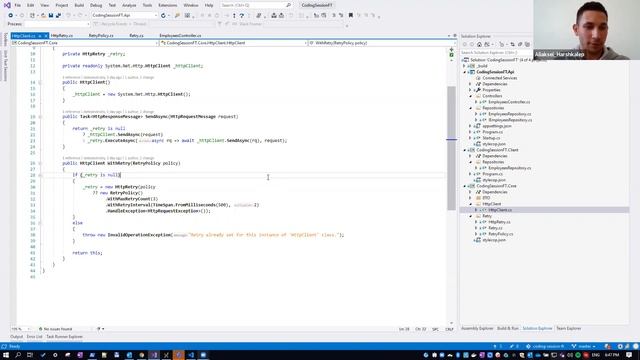This screenshot has height=360, width=640.
Task: Open the Debug menu
Action: pos(96,5)
